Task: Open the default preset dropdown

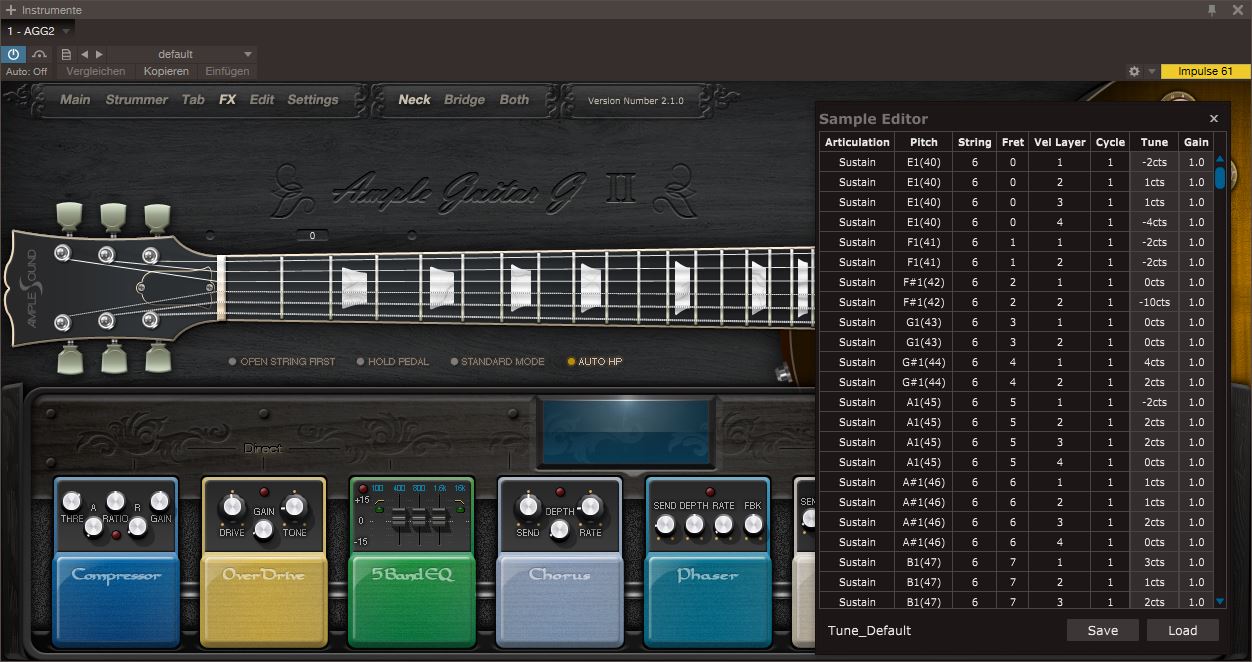Action: 248,54
